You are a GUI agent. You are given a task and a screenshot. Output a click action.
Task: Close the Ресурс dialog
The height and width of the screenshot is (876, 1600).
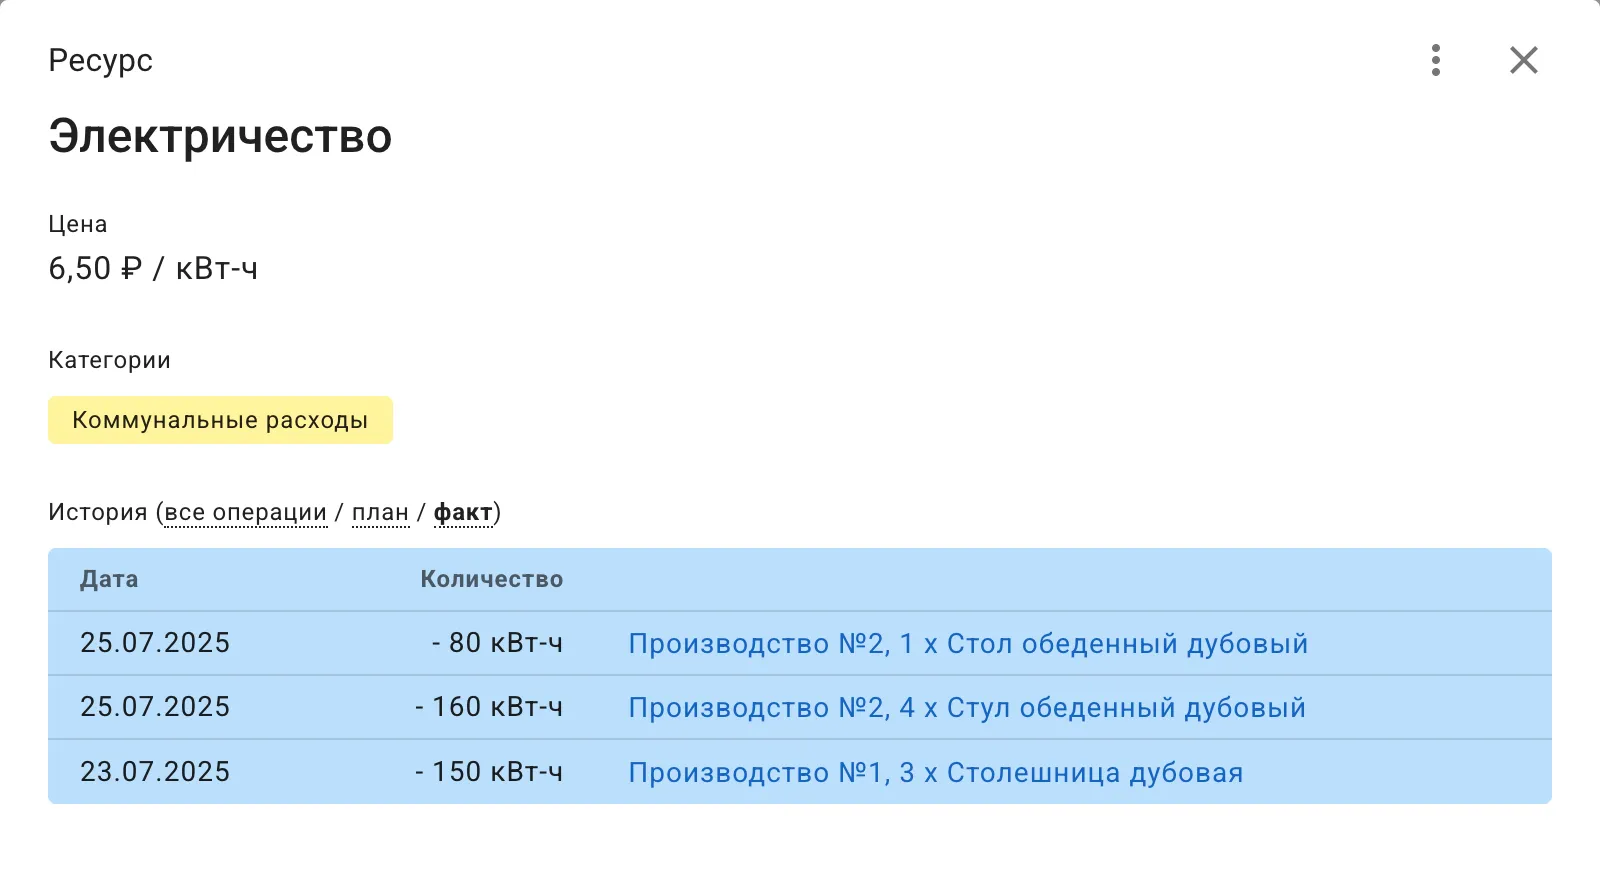1523,60
